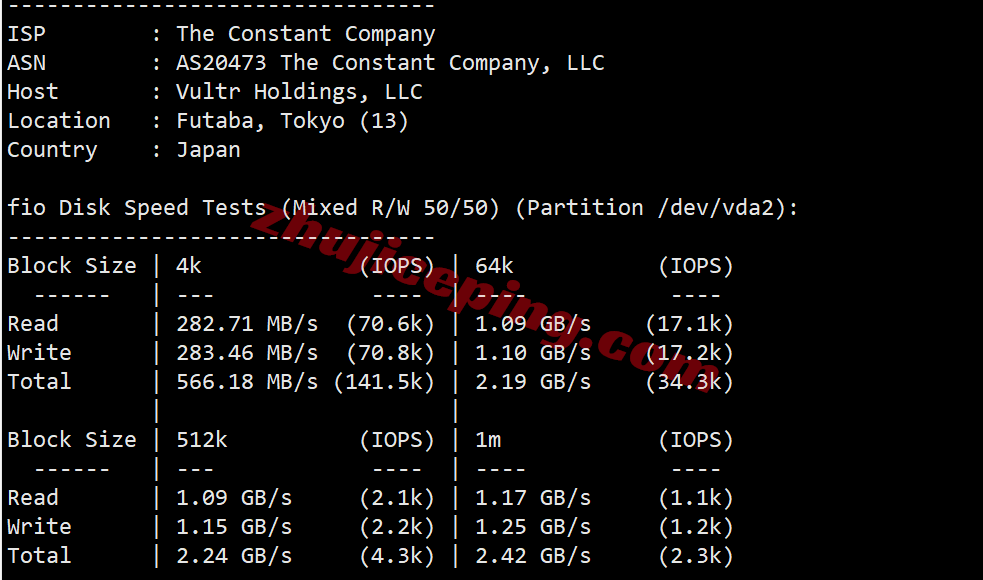Click the 64k block size column header

[494, 266]
